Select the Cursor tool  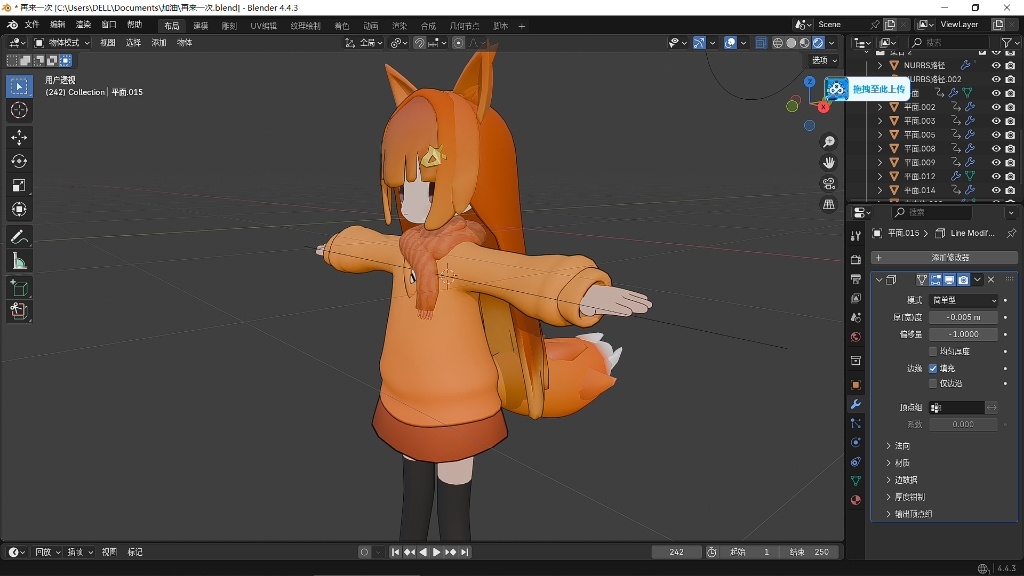tap(19, 110)
